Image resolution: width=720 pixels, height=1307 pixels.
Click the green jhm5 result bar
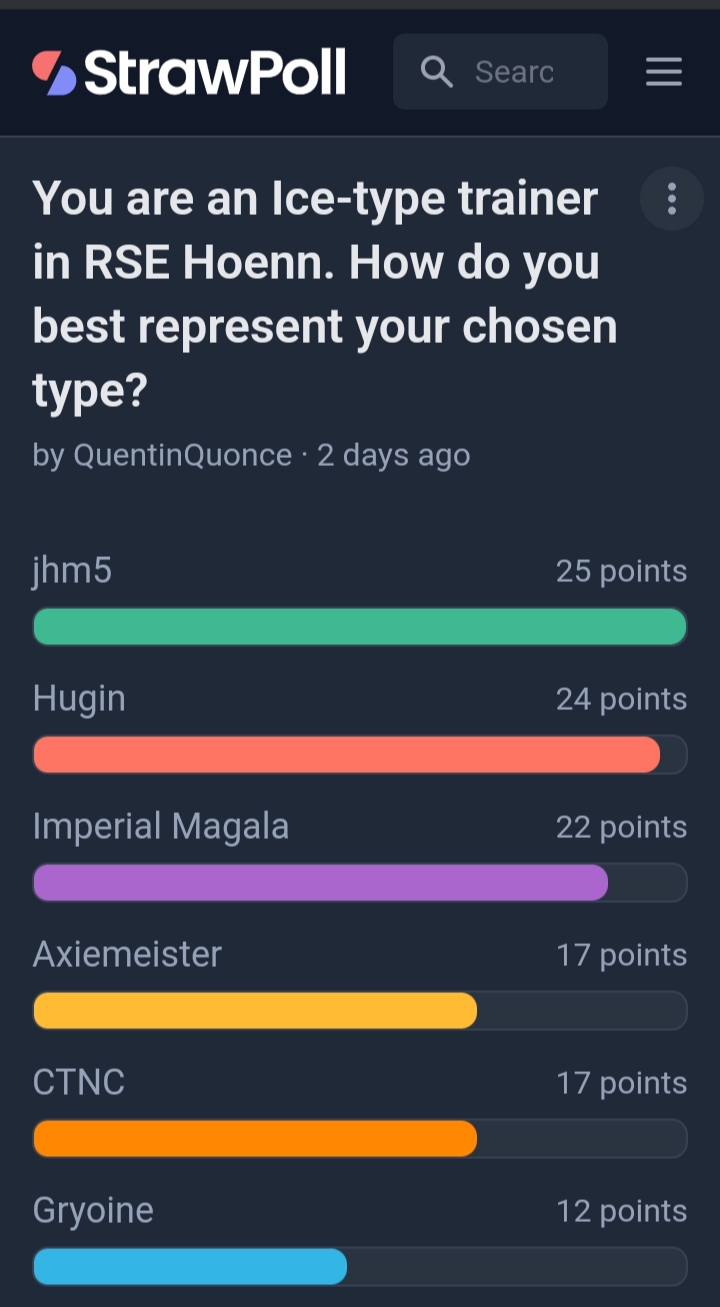(x=360, y=627)
